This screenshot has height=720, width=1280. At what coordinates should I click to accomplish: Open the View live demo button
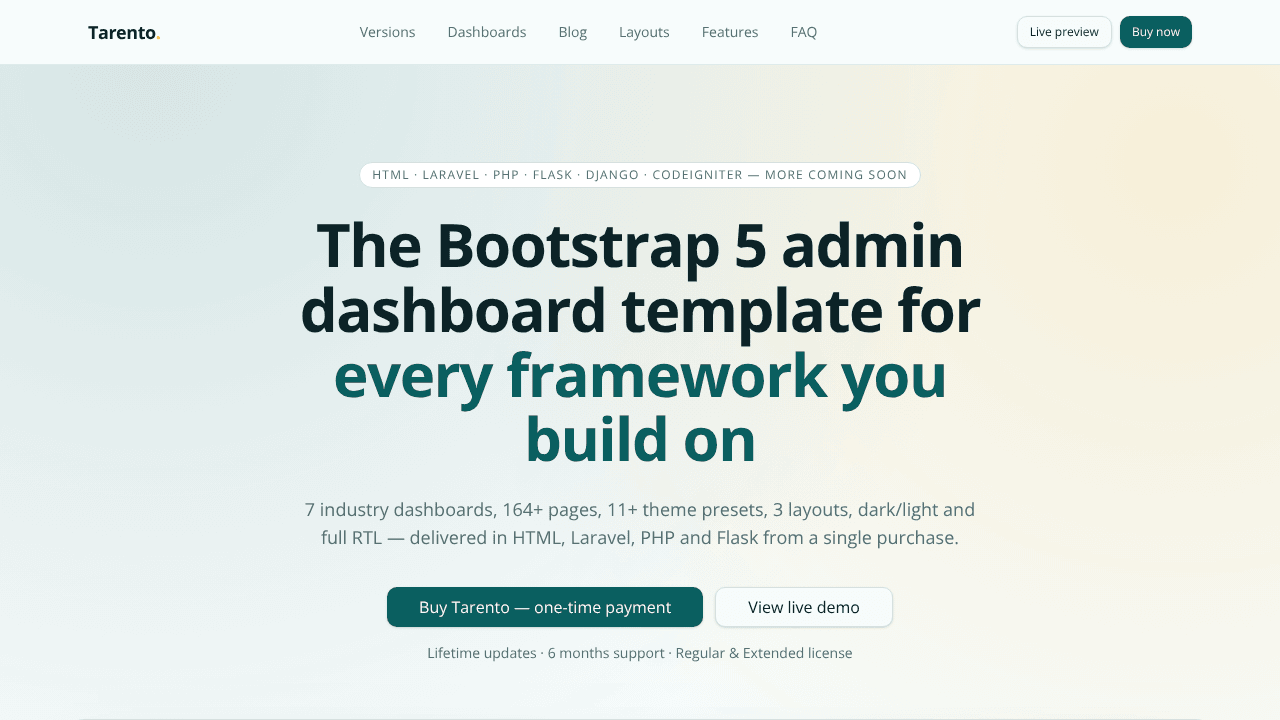[804, 607]
